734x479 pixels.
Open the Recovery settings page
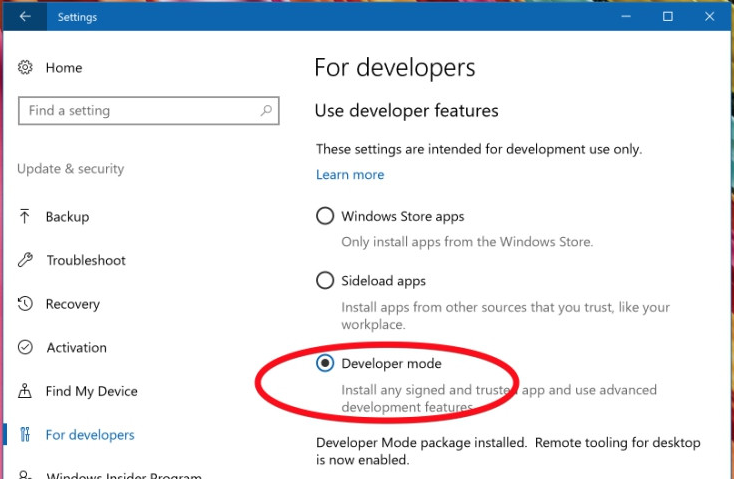(73, 304)
